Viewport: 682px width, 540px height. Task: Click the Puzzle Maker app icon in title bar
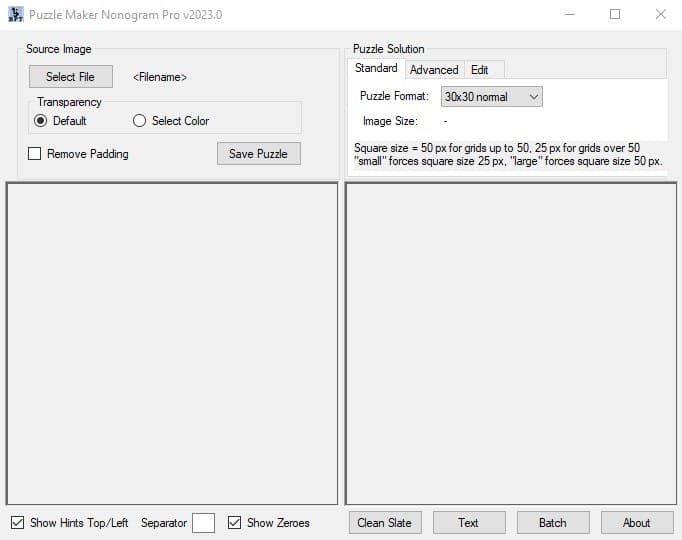(15, 15)
